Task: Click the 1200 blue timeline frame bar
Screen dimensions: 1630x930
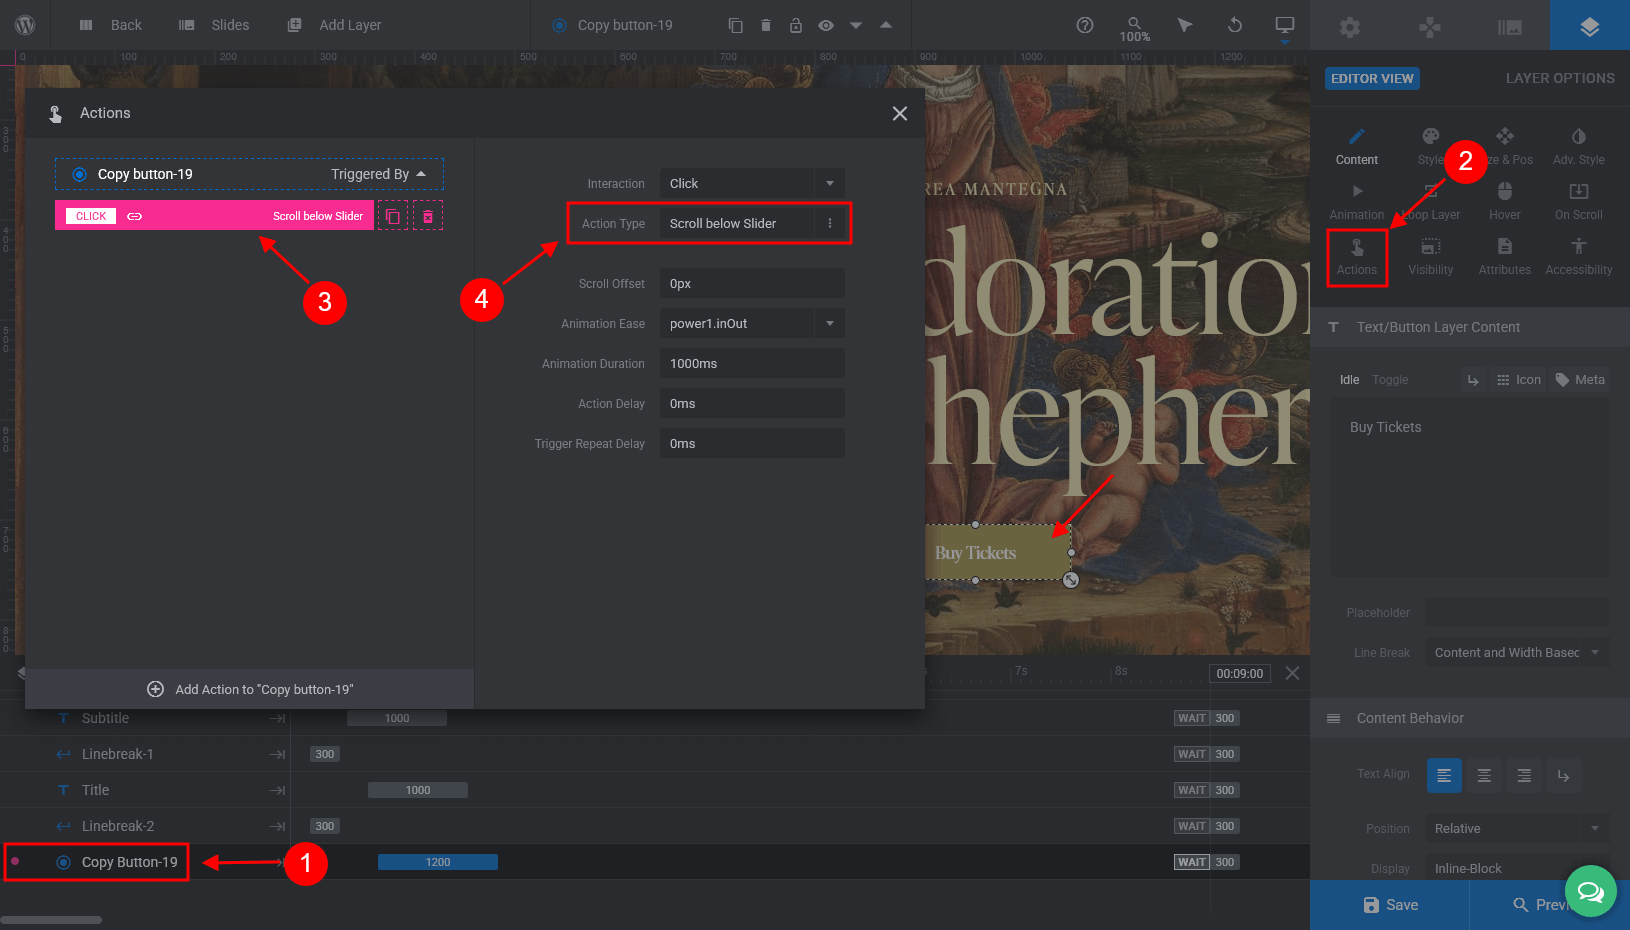Action: pos(438,862)
